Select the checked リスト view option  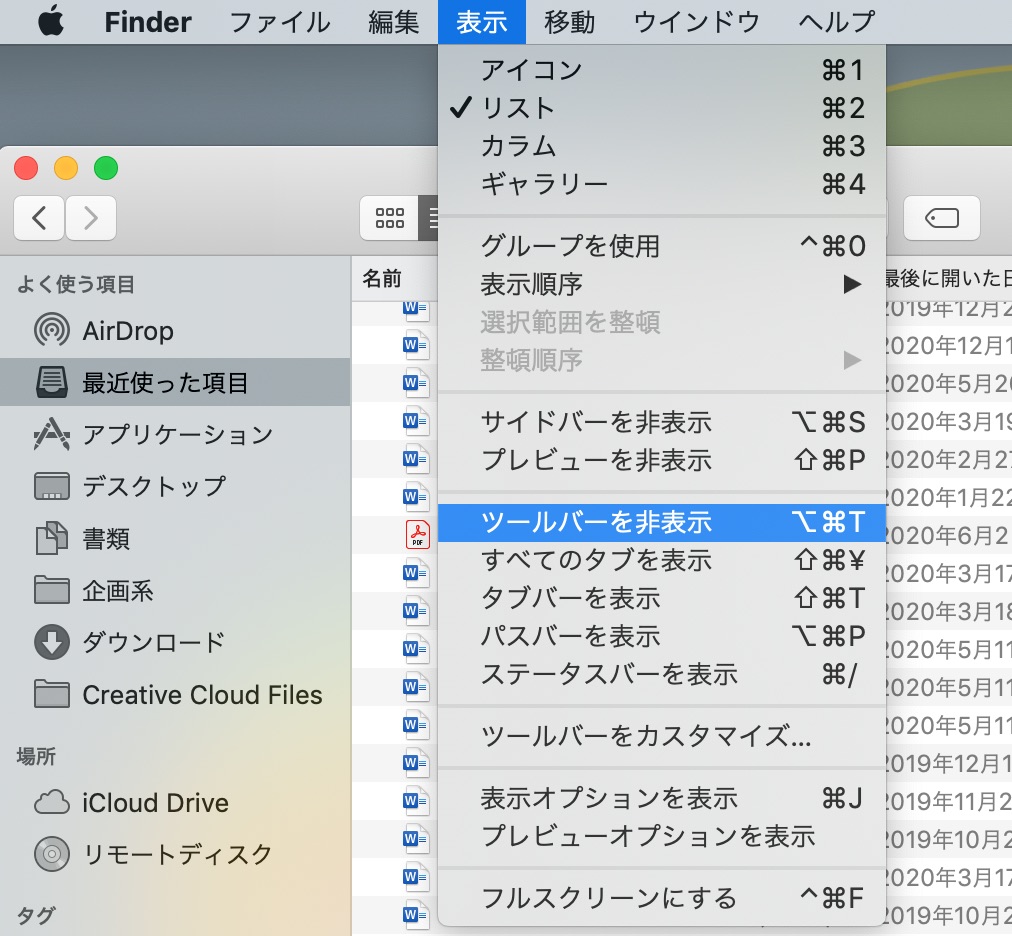[x=662, y=108]
